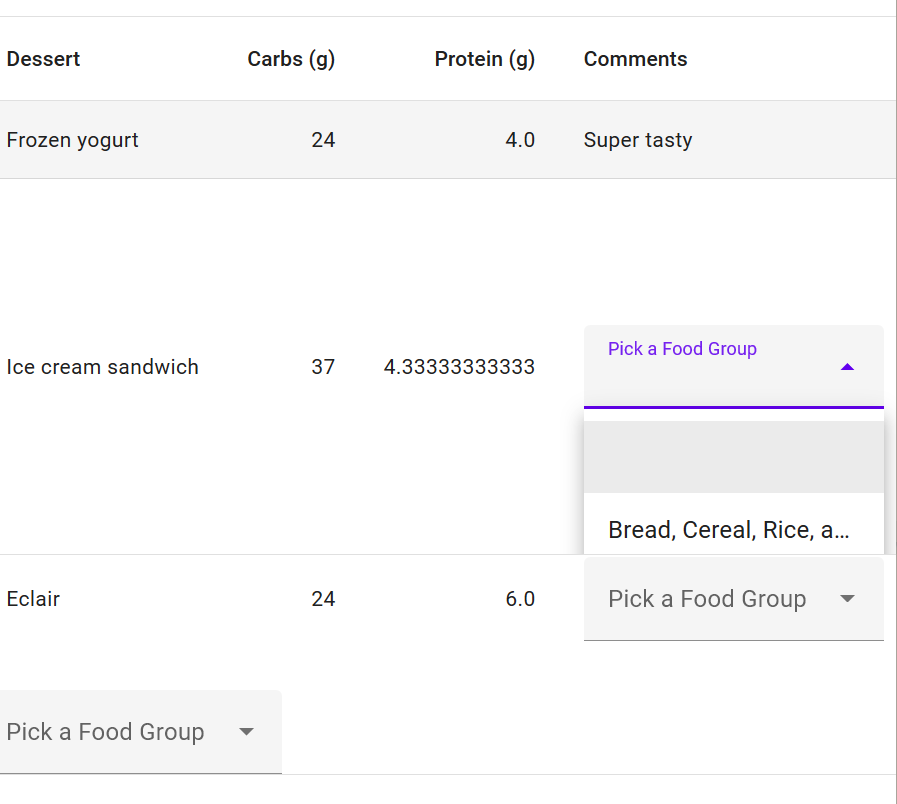Image resolution: width=897 pixels, height=804 pixels.
Task: Click the Super tasty comment text
Action: pos(637,140)
